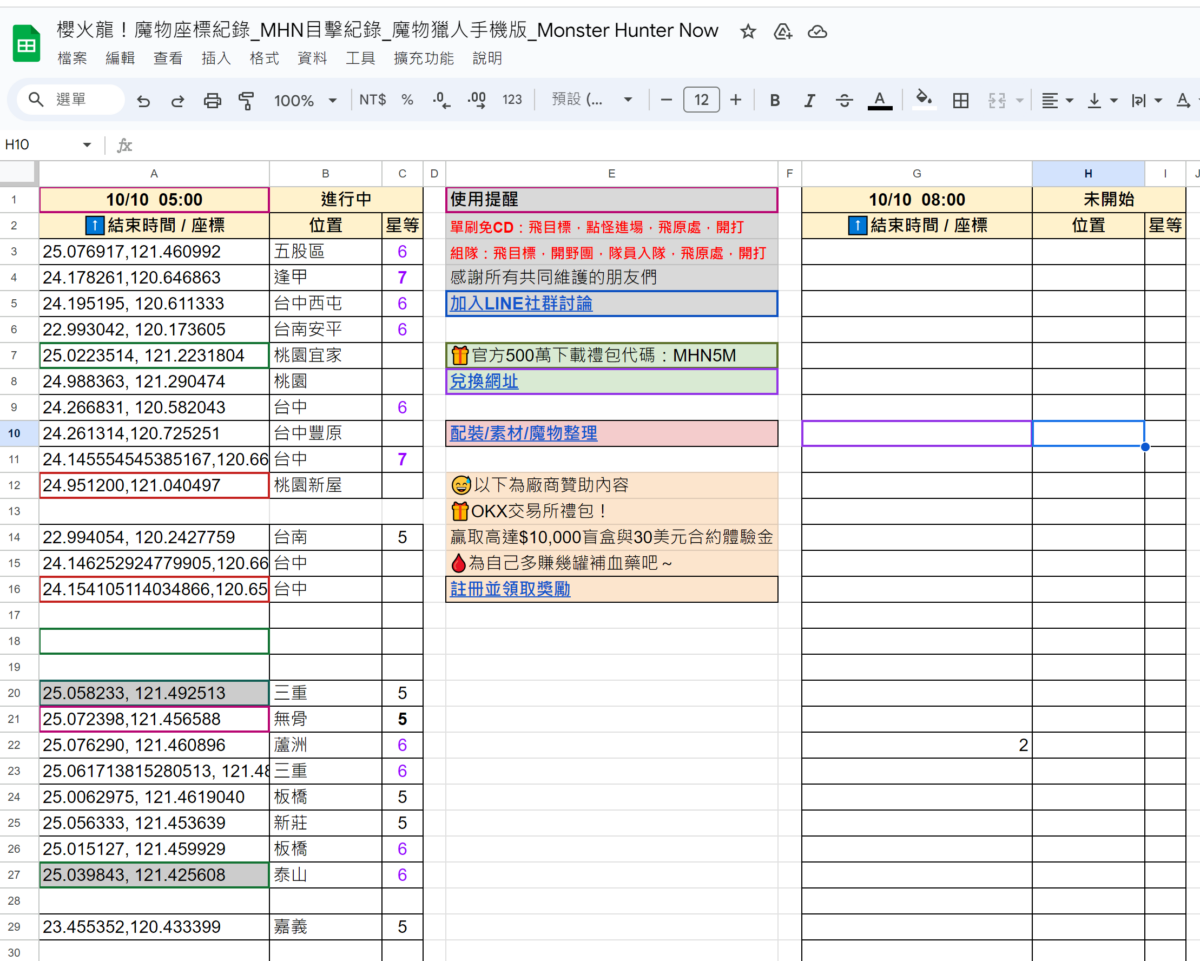Image resolution: width=1200 pixels, height=961 pixels.
Task: Decrease decimal places with the .0 icon
Action: pyautogui.click(x=440, y=99)
